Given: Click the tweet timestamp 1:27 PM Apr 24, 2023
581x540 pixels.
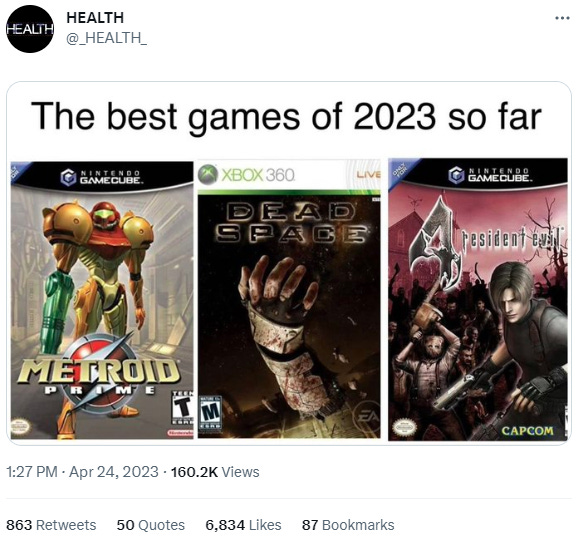Looking at the screenshot, I should point(82,472).
